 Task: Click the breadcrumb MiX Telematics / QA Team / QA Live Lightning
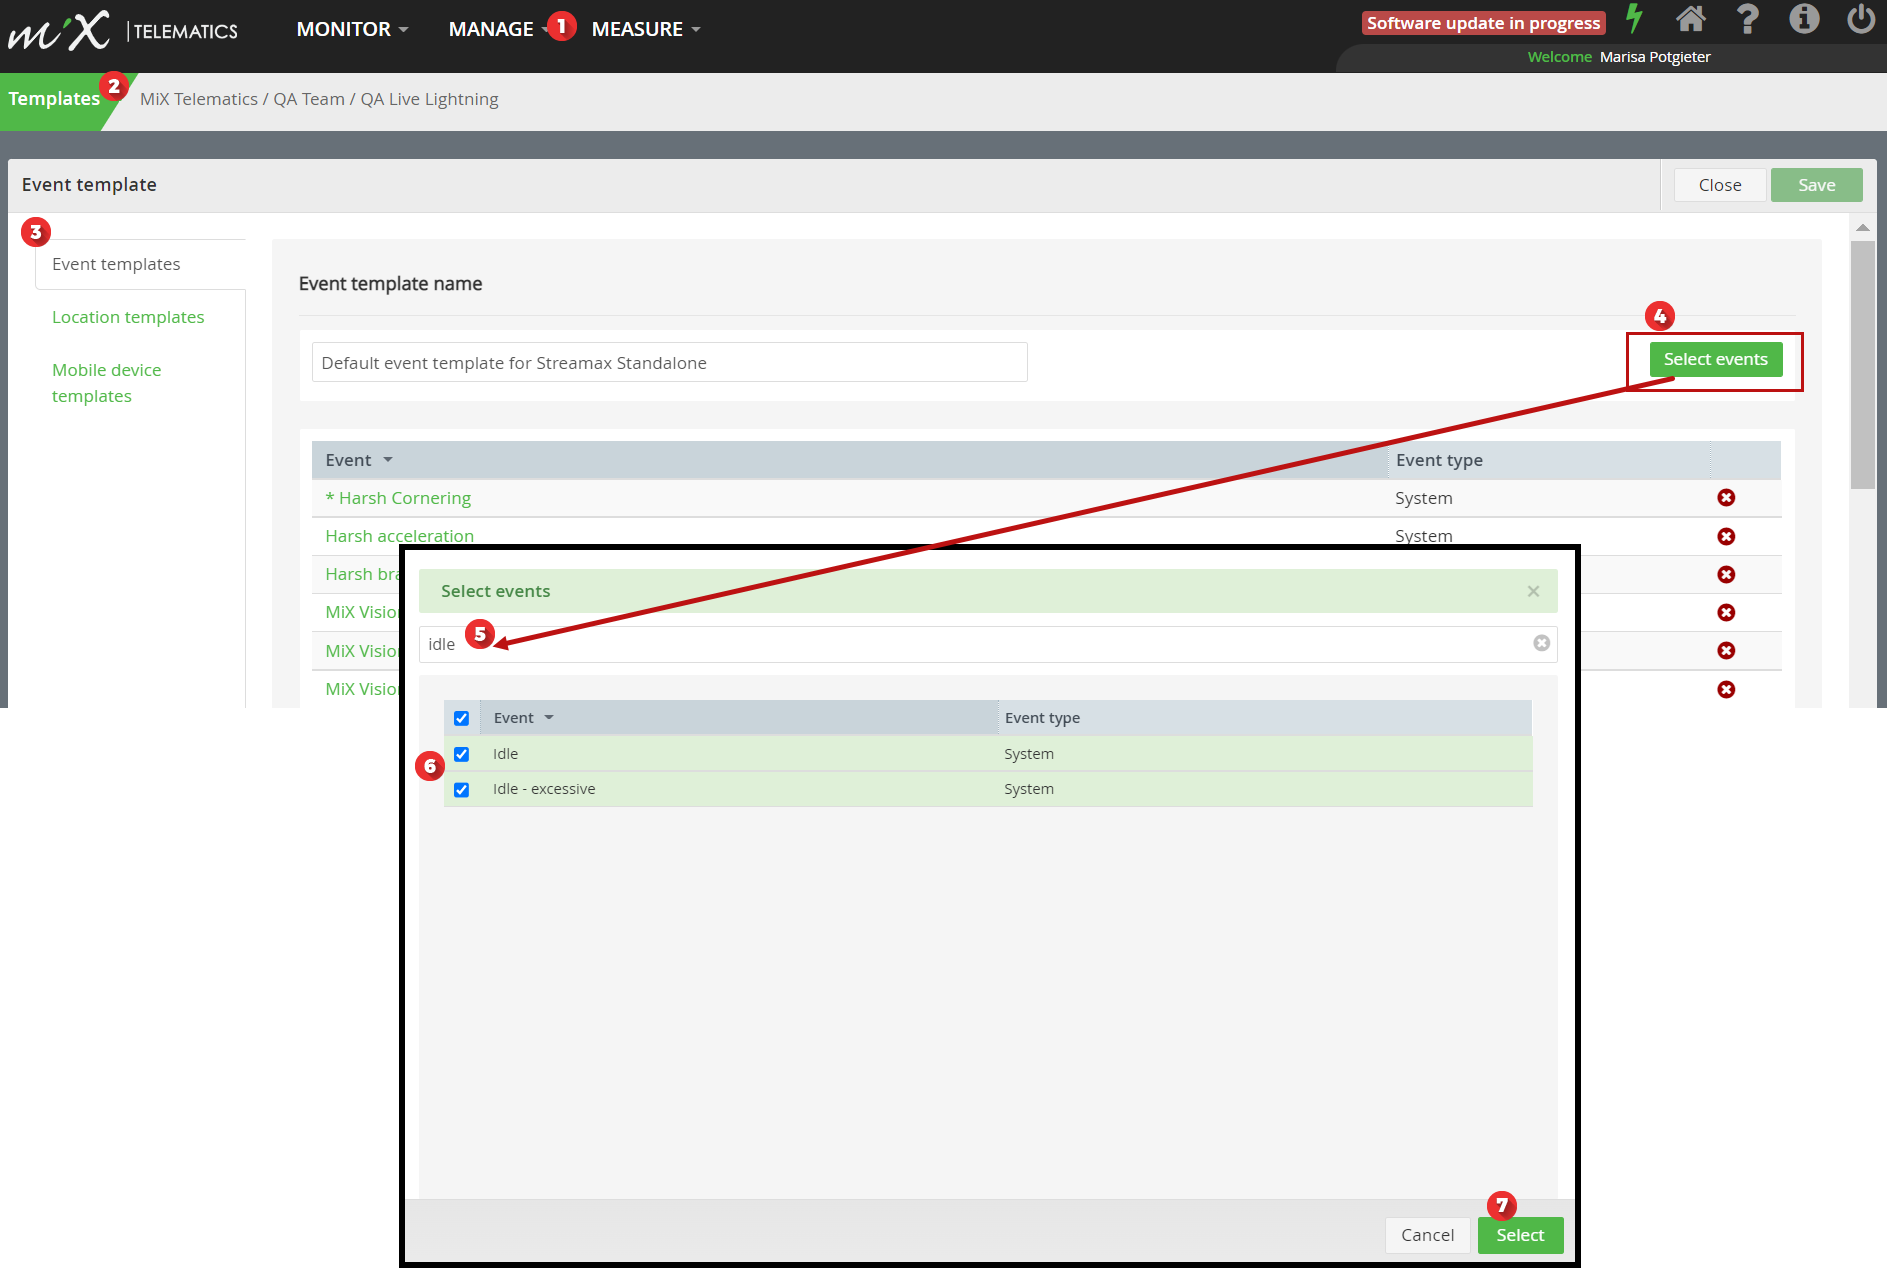click(x=319, y=99)
